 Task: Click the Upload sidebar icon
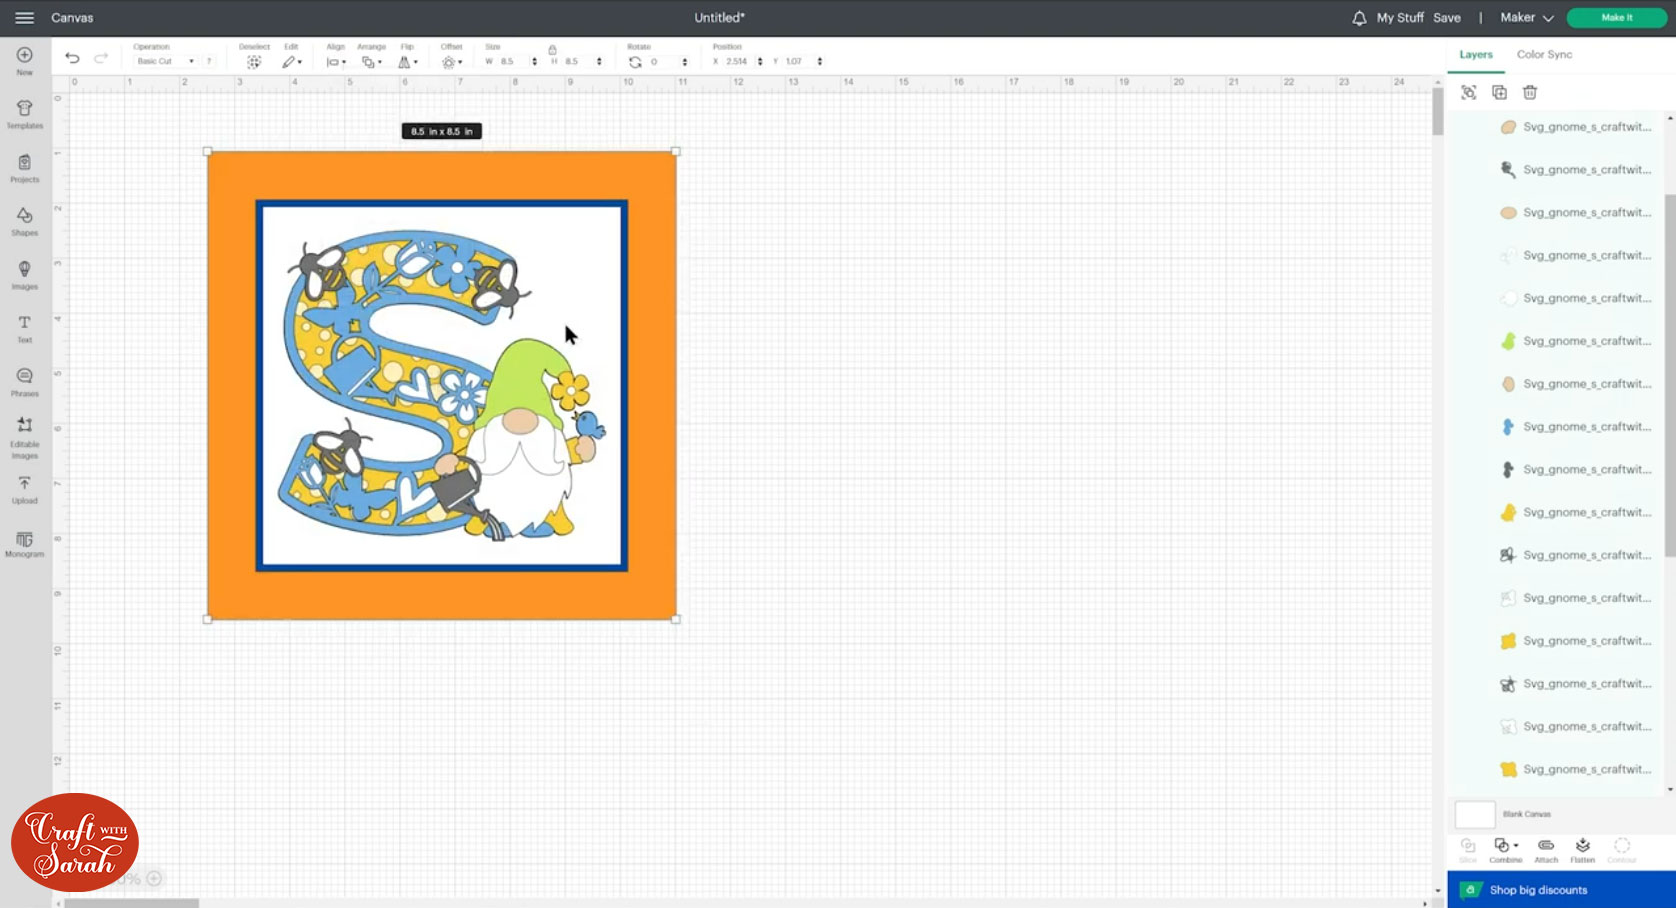(x=25, y=490)
